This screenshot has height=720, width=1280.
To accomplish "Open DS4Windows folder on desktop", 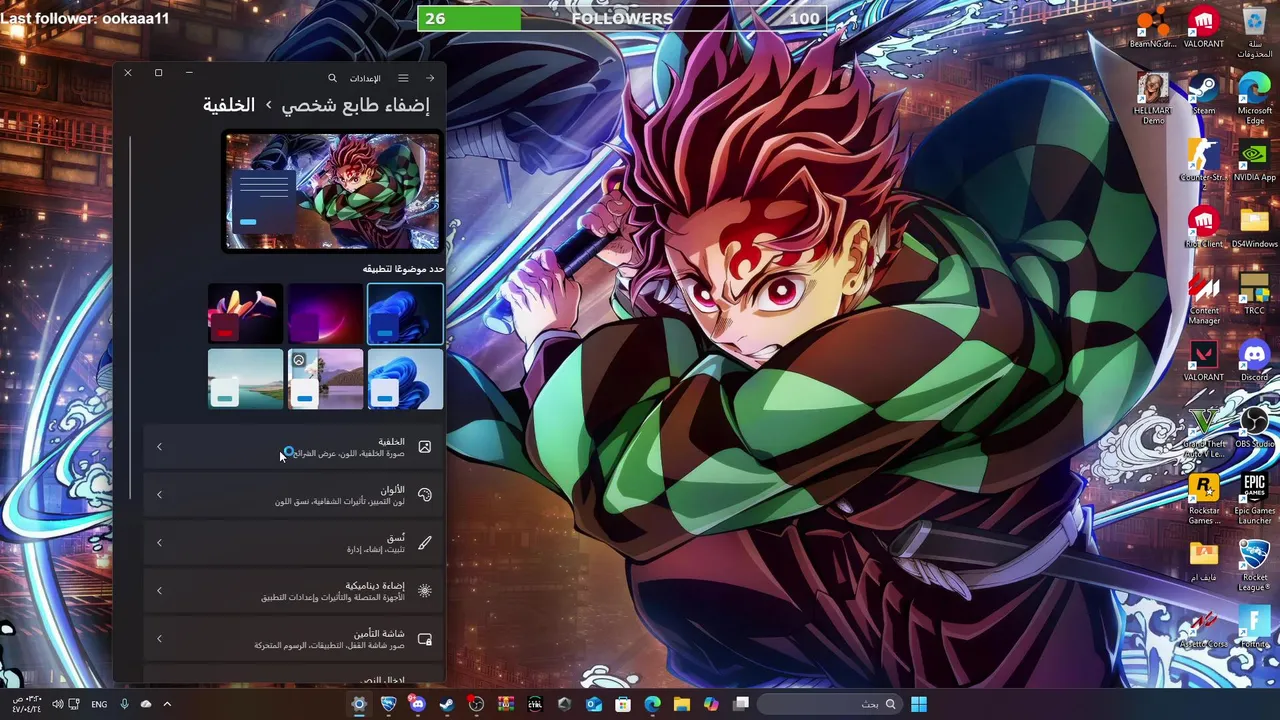I will [1254, 228].
